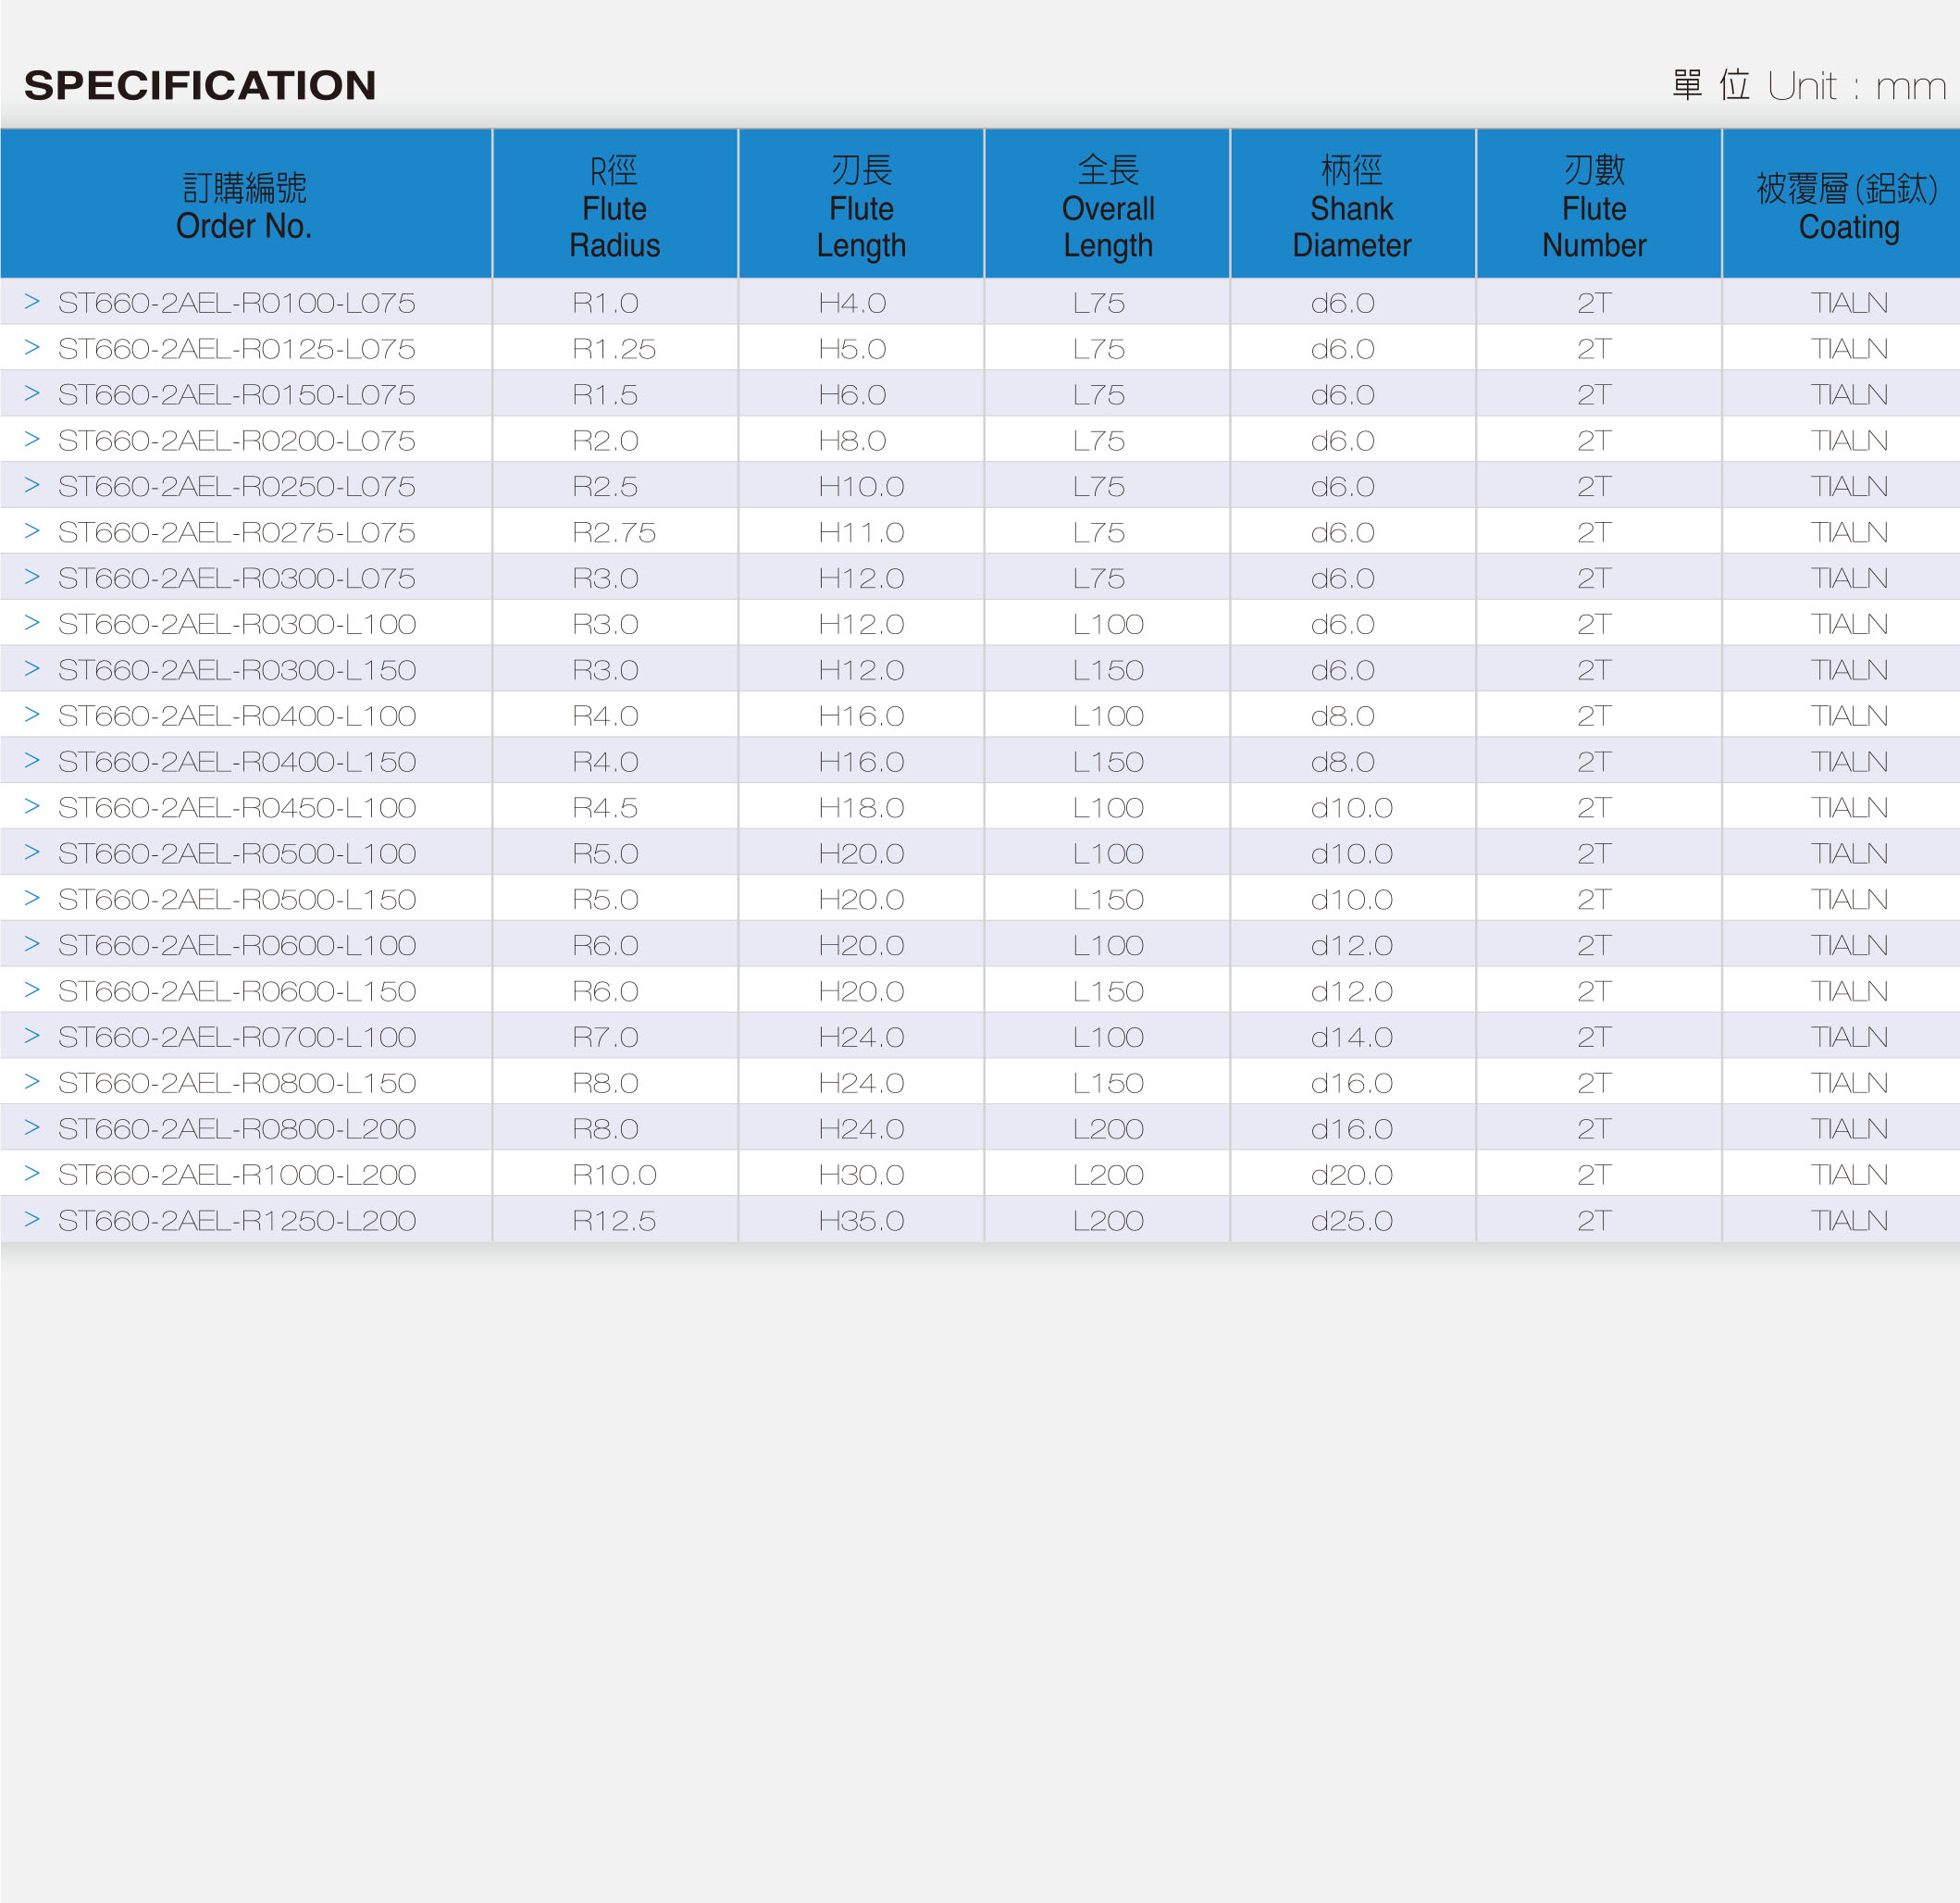Click the Shank Diameter column header
The height and width of the screenshot is (1903, 1960).
click(x=1353, y=204)
